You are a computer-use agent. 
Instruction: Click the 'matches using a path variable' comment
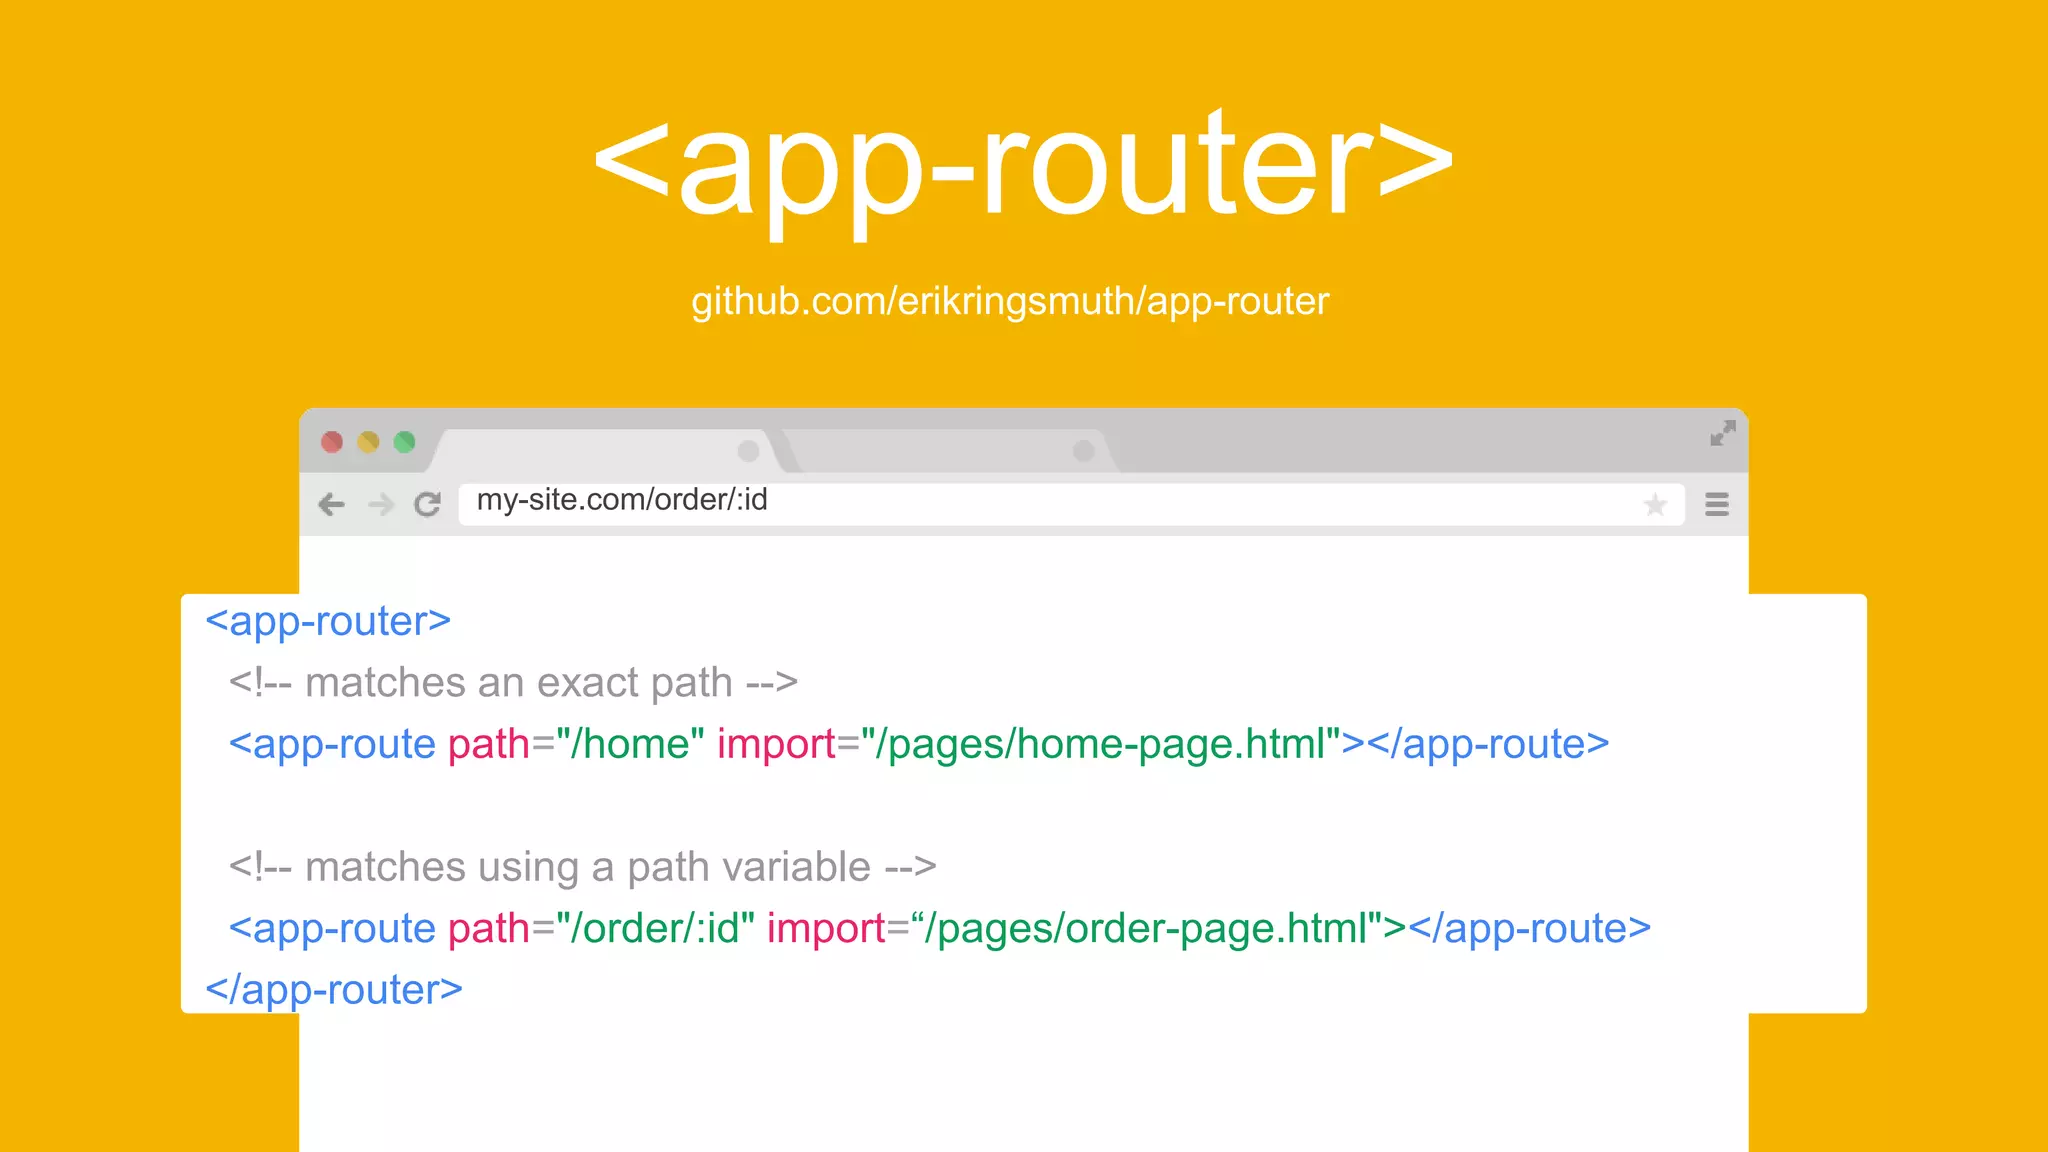(582, 867)
